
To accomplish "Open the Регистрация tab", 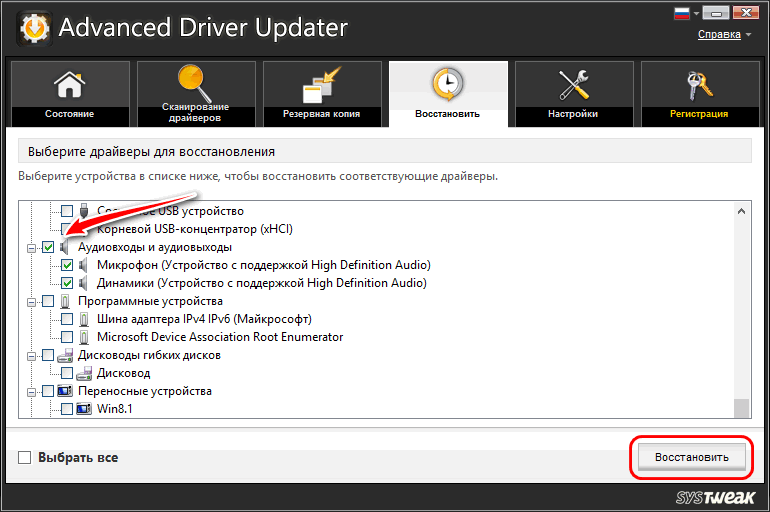I will [x=700, y=94].
